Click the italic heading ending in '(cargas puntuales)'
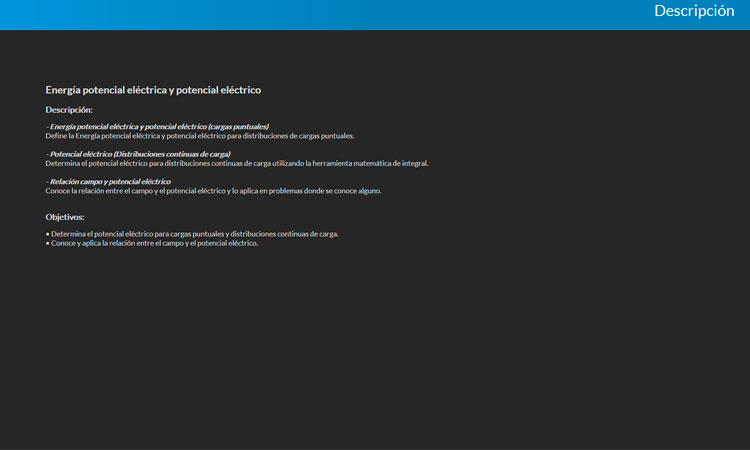The height and width of the screenshot is (450, 750). point(158,127)
